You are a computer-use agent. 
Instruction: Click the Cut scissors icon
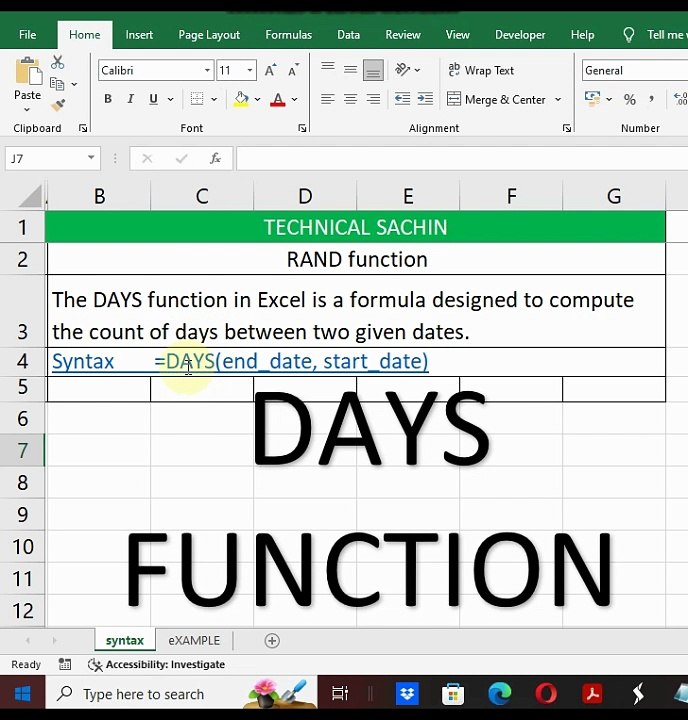57,62
